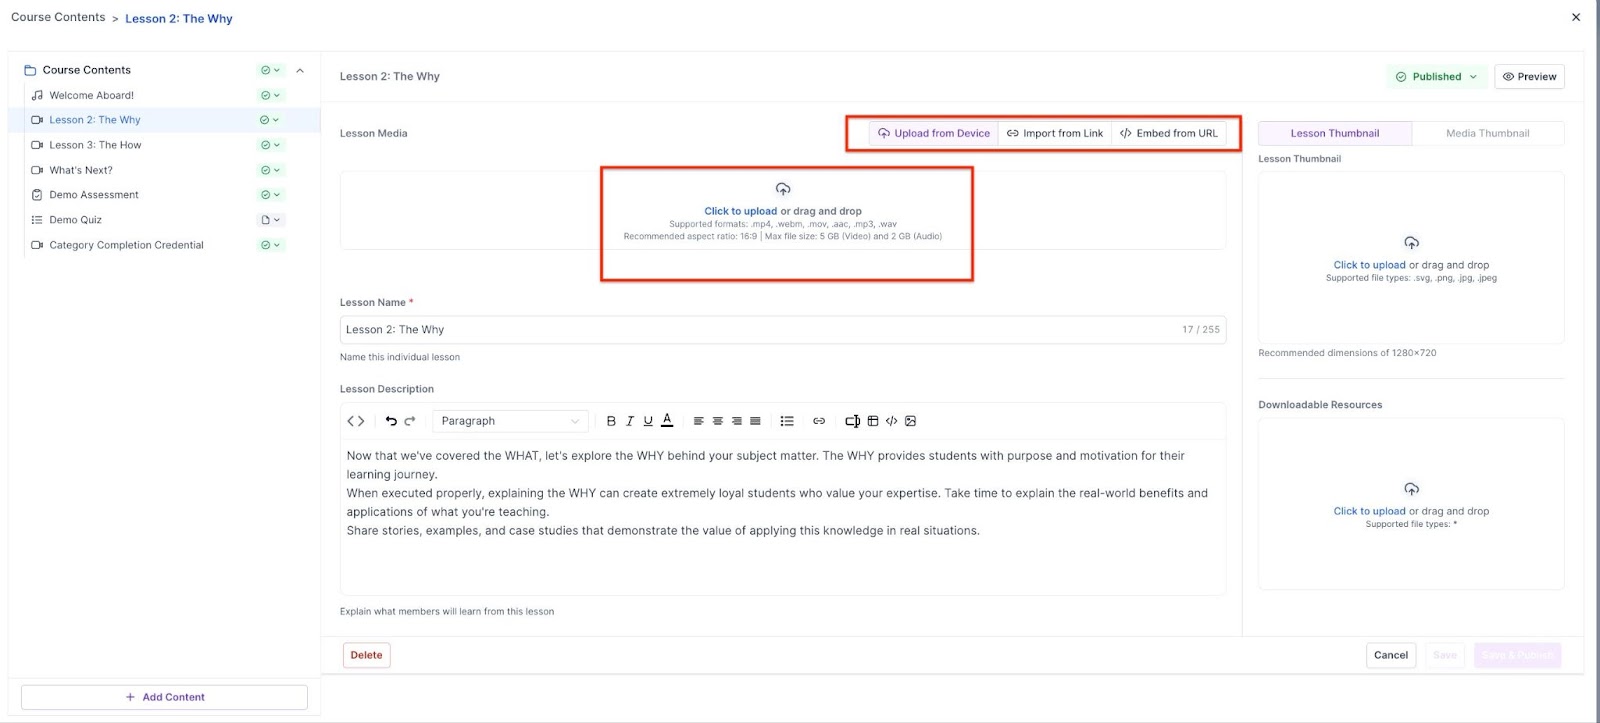Apply italic formatting to description text
Screen dimensions: 1600x723
click(x=630, y=421)
